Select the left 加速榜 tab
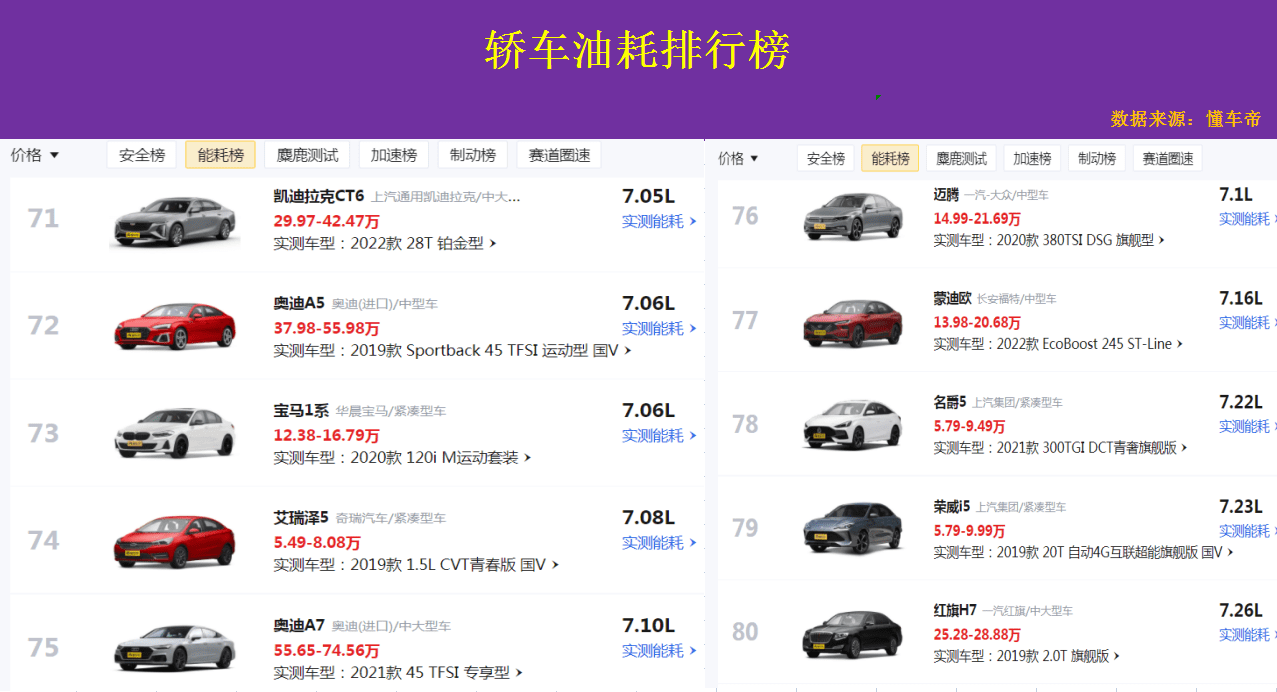 point(393,155)
